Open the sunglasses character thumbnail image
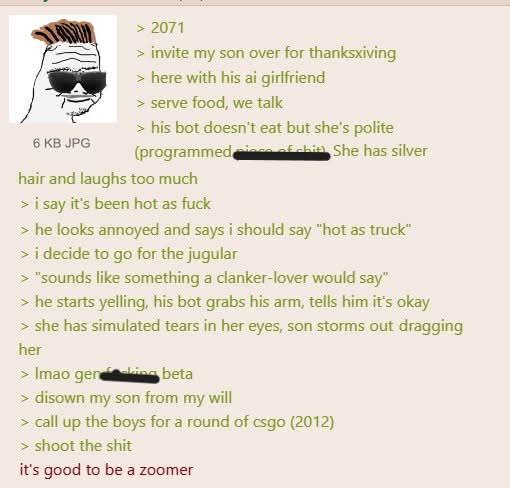Image resolution: width=510 pixels, height=488 pixels. click(x=63, y=69)
